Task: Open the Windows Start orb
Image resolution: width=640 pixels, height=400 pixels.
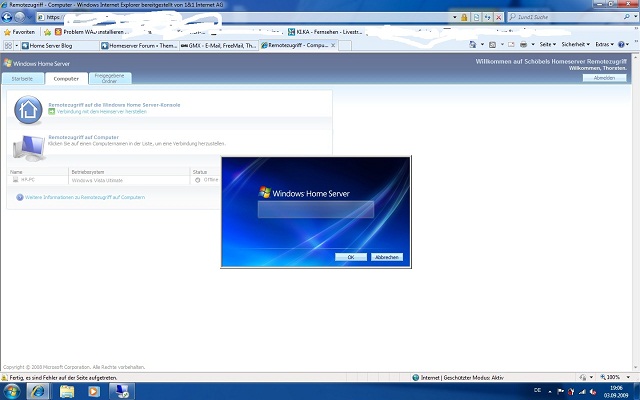Action: pos(12,391)
